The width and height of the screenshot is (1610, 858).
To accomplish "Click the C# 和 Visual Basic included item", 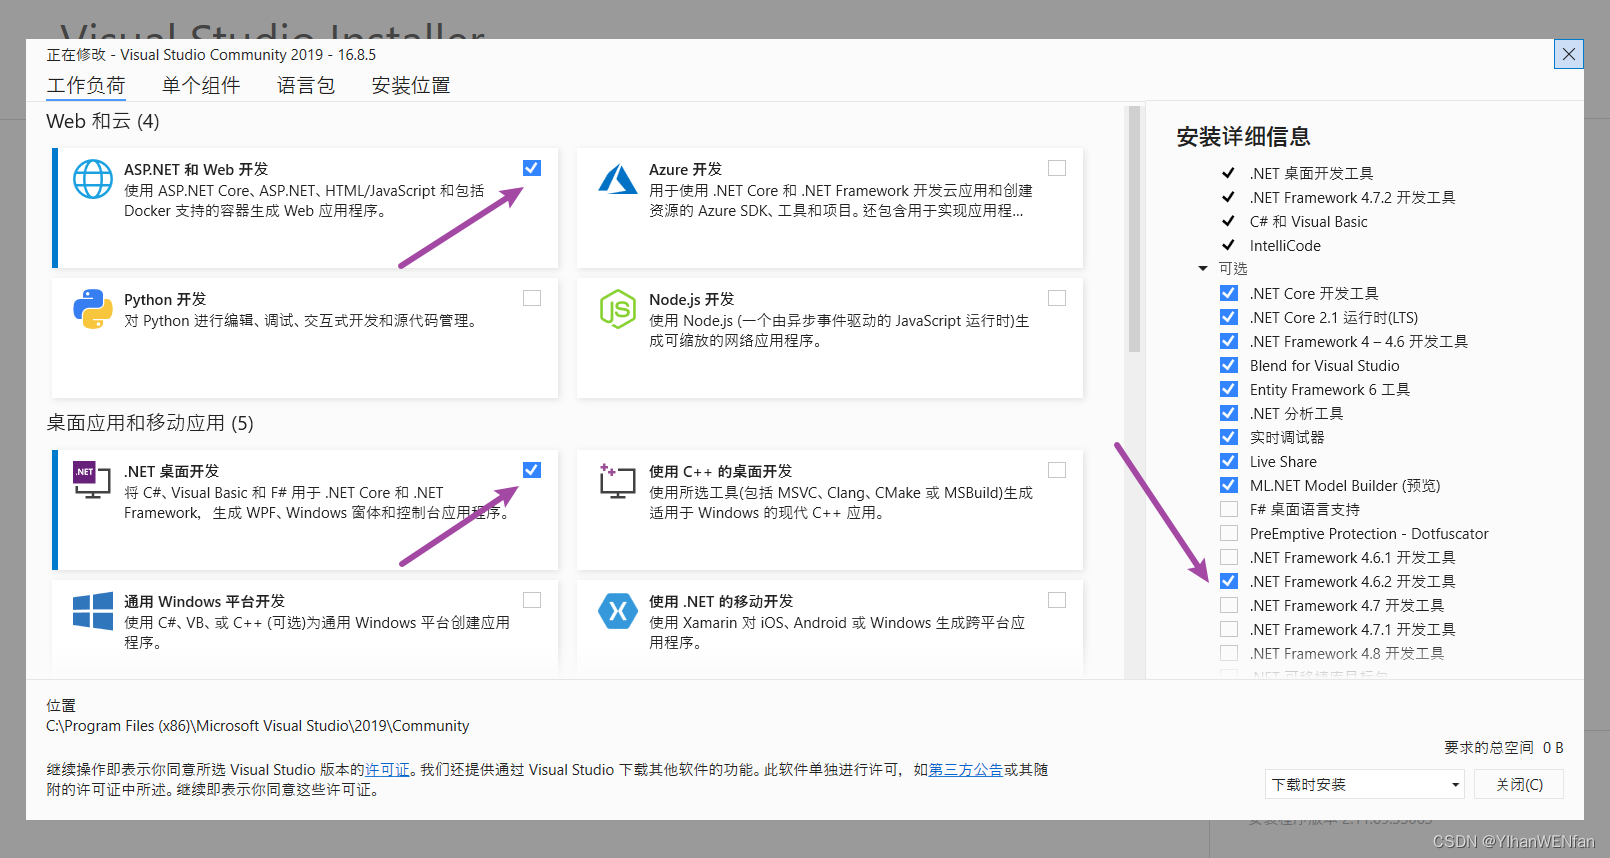I will [1308, 221].
